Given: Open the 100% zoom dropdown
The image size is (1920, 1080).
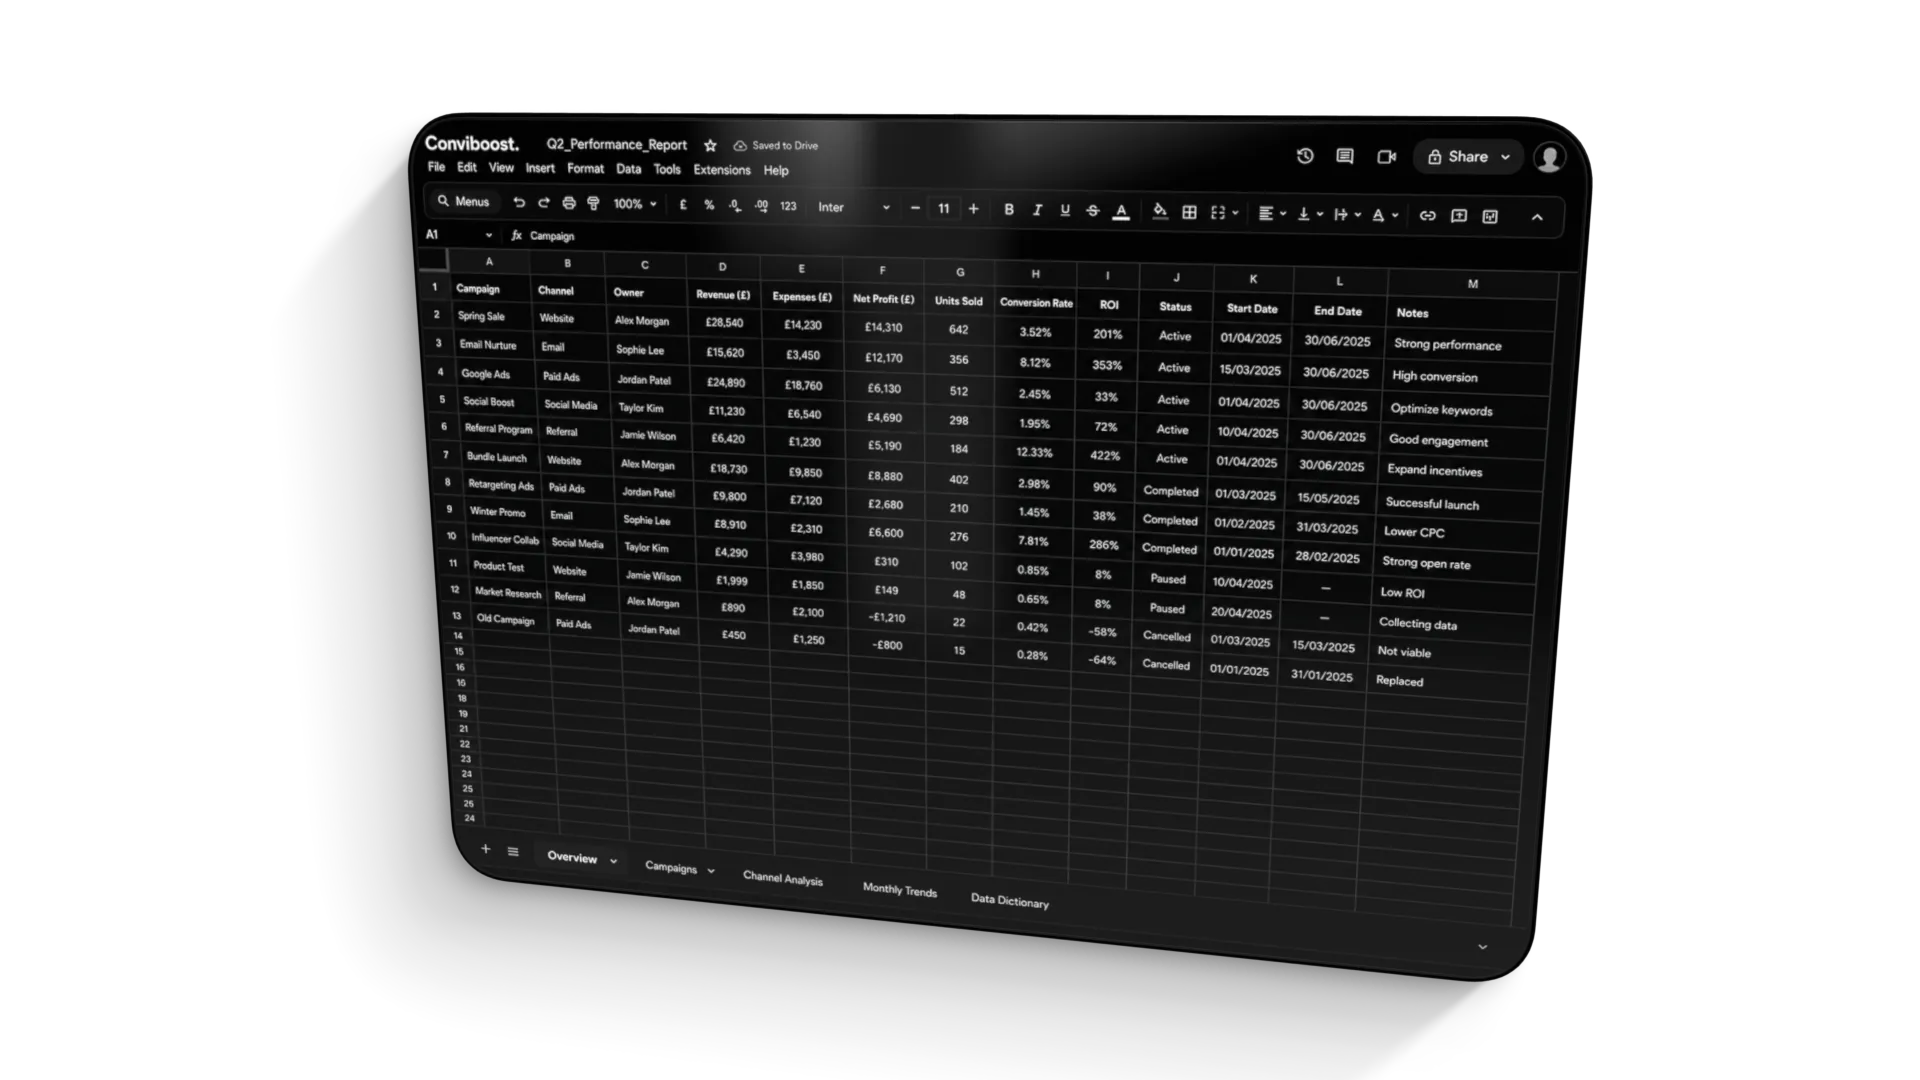Looking at the screenshot, I should point(635,204).
